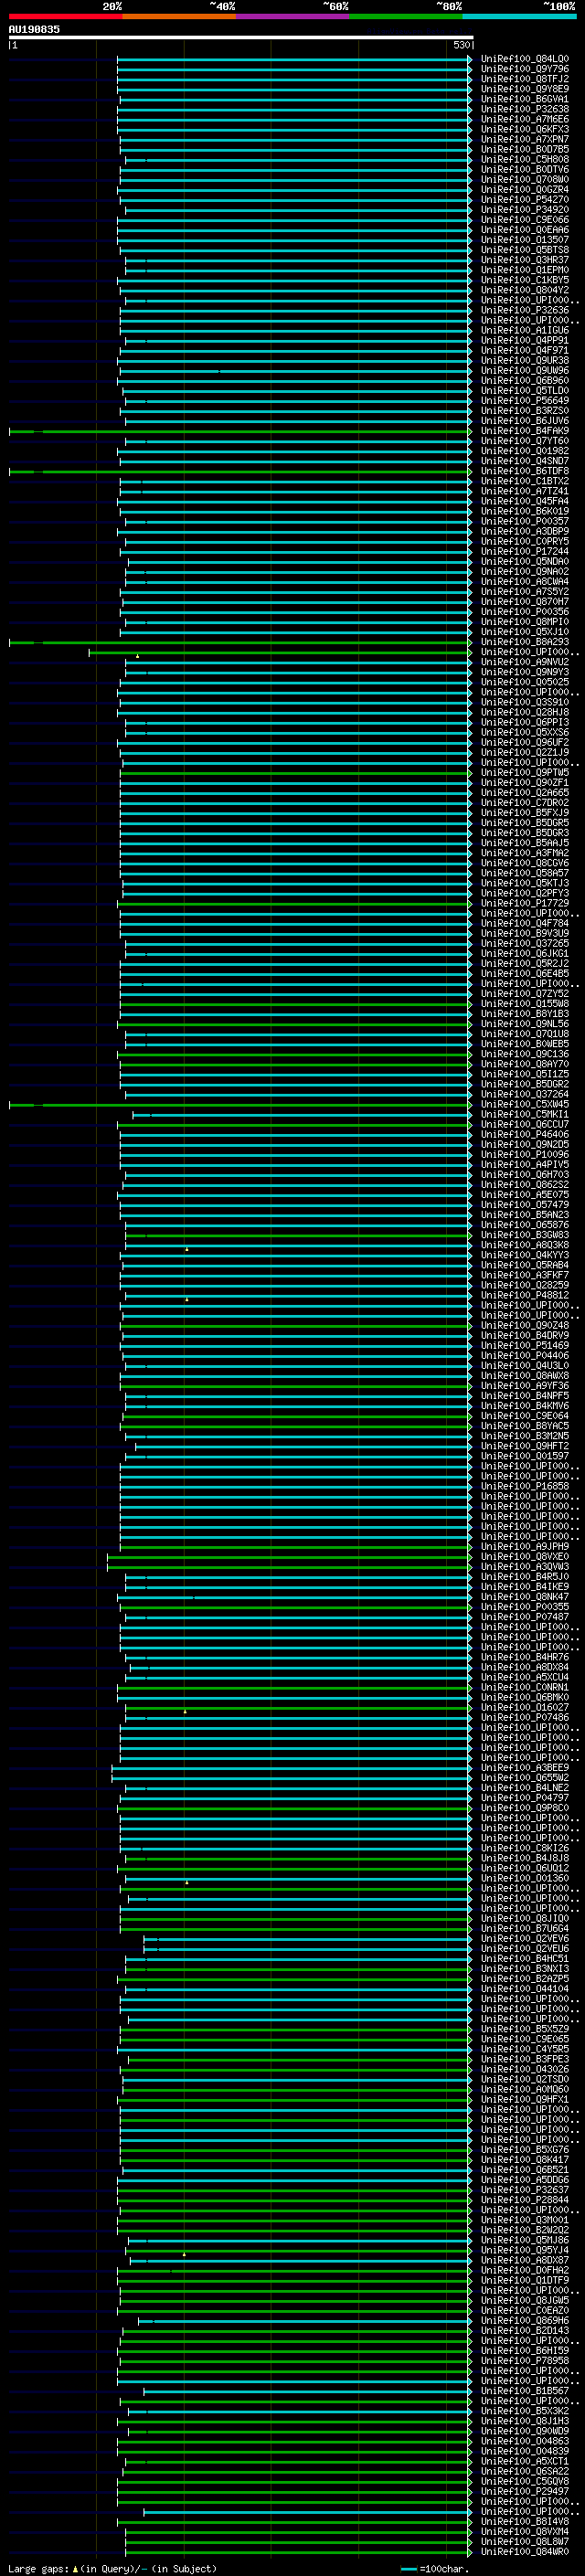Click the purple ~60% legend segment
Screen dimensions: 585x2576
(293, 16)
